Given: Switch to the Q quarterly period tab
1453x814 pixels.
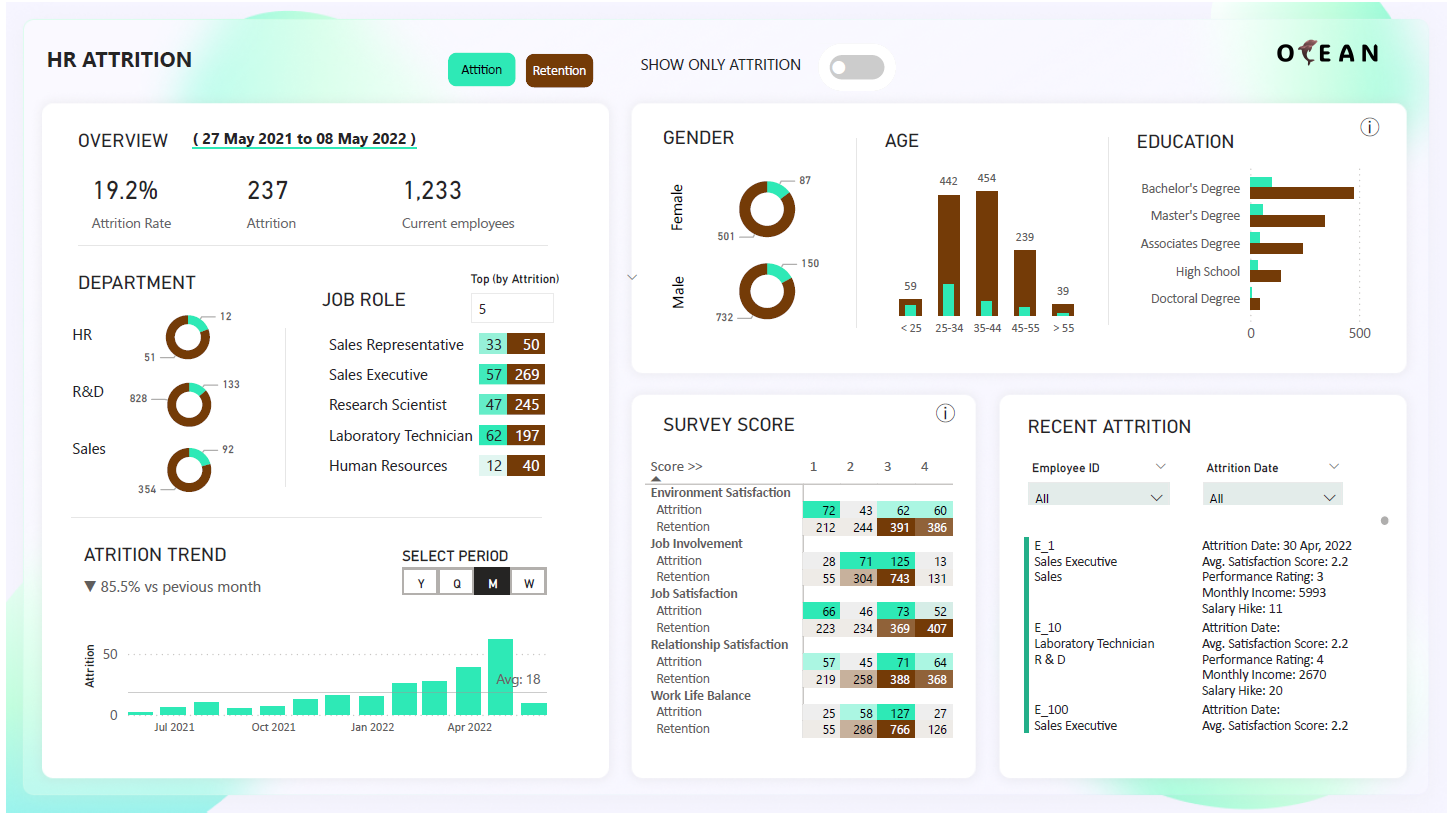Looking at the screenshot, I should 456,582.
